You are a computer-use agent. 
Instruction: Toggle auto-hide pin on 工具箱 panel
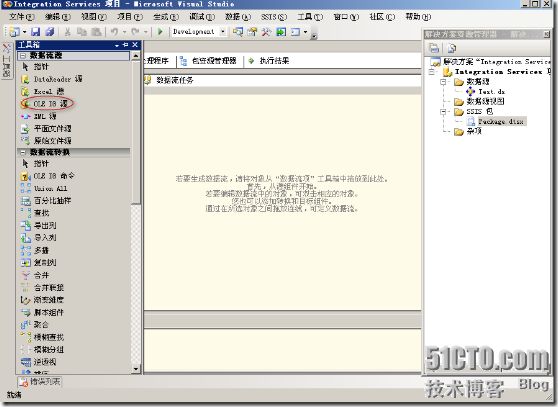click(125, 45)
